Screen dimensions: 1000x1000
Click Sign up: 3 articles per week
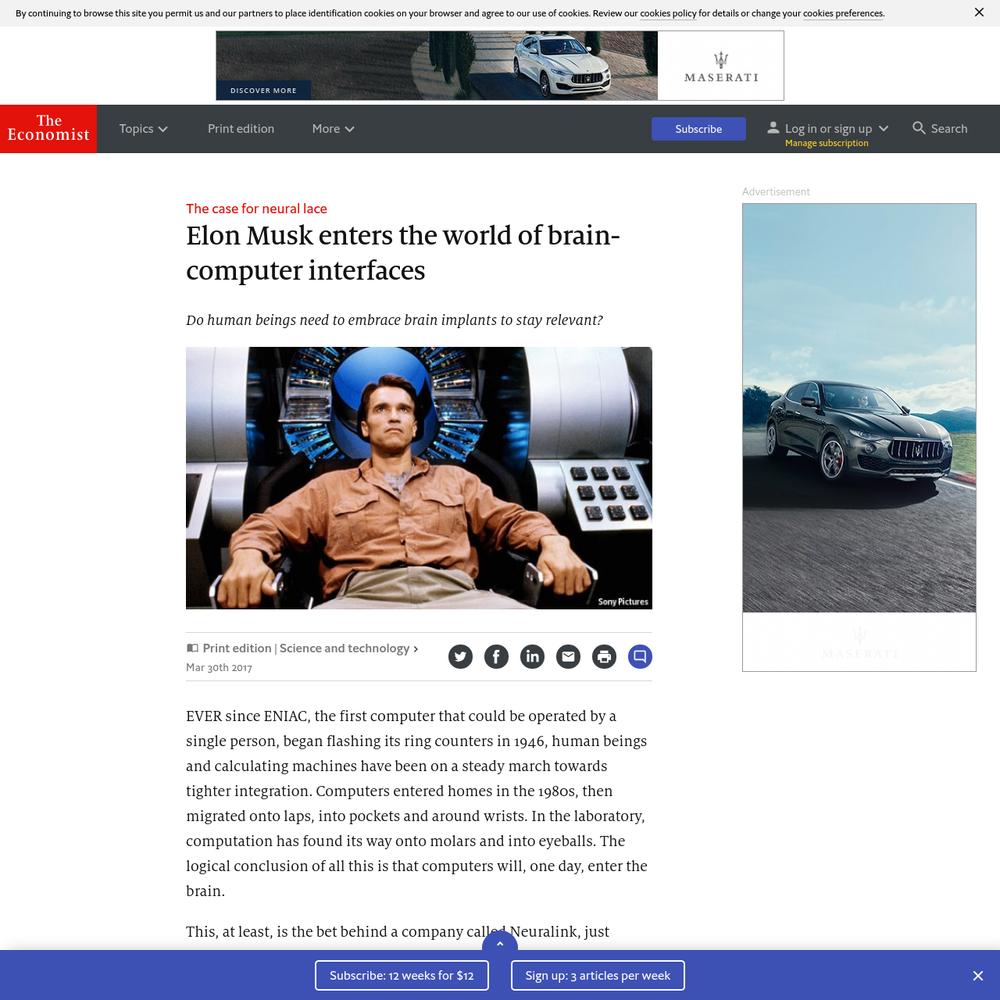(x=598, y=976)
